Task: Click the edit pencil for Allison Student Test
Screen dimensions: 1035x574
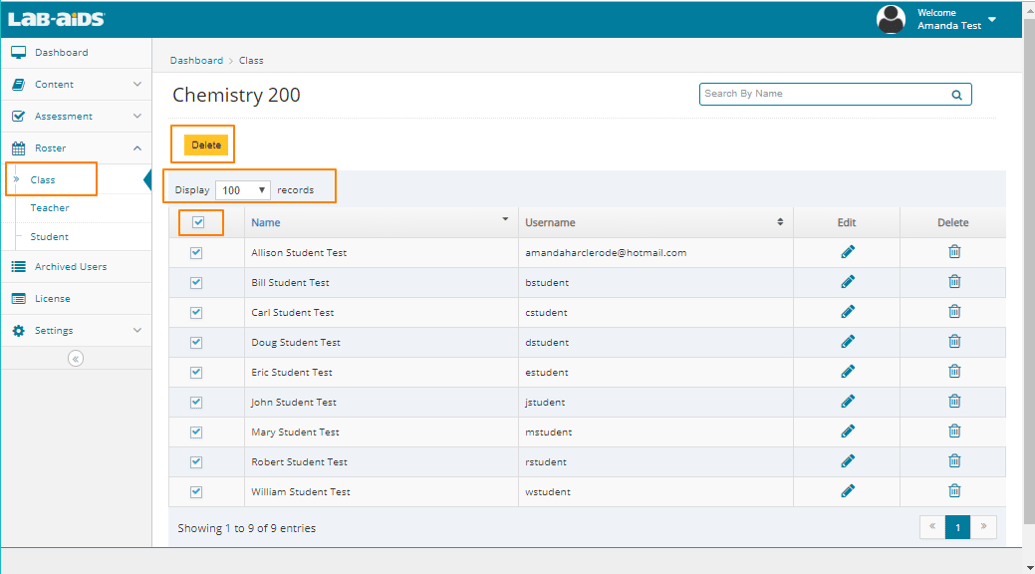Action: pos(848,252)
